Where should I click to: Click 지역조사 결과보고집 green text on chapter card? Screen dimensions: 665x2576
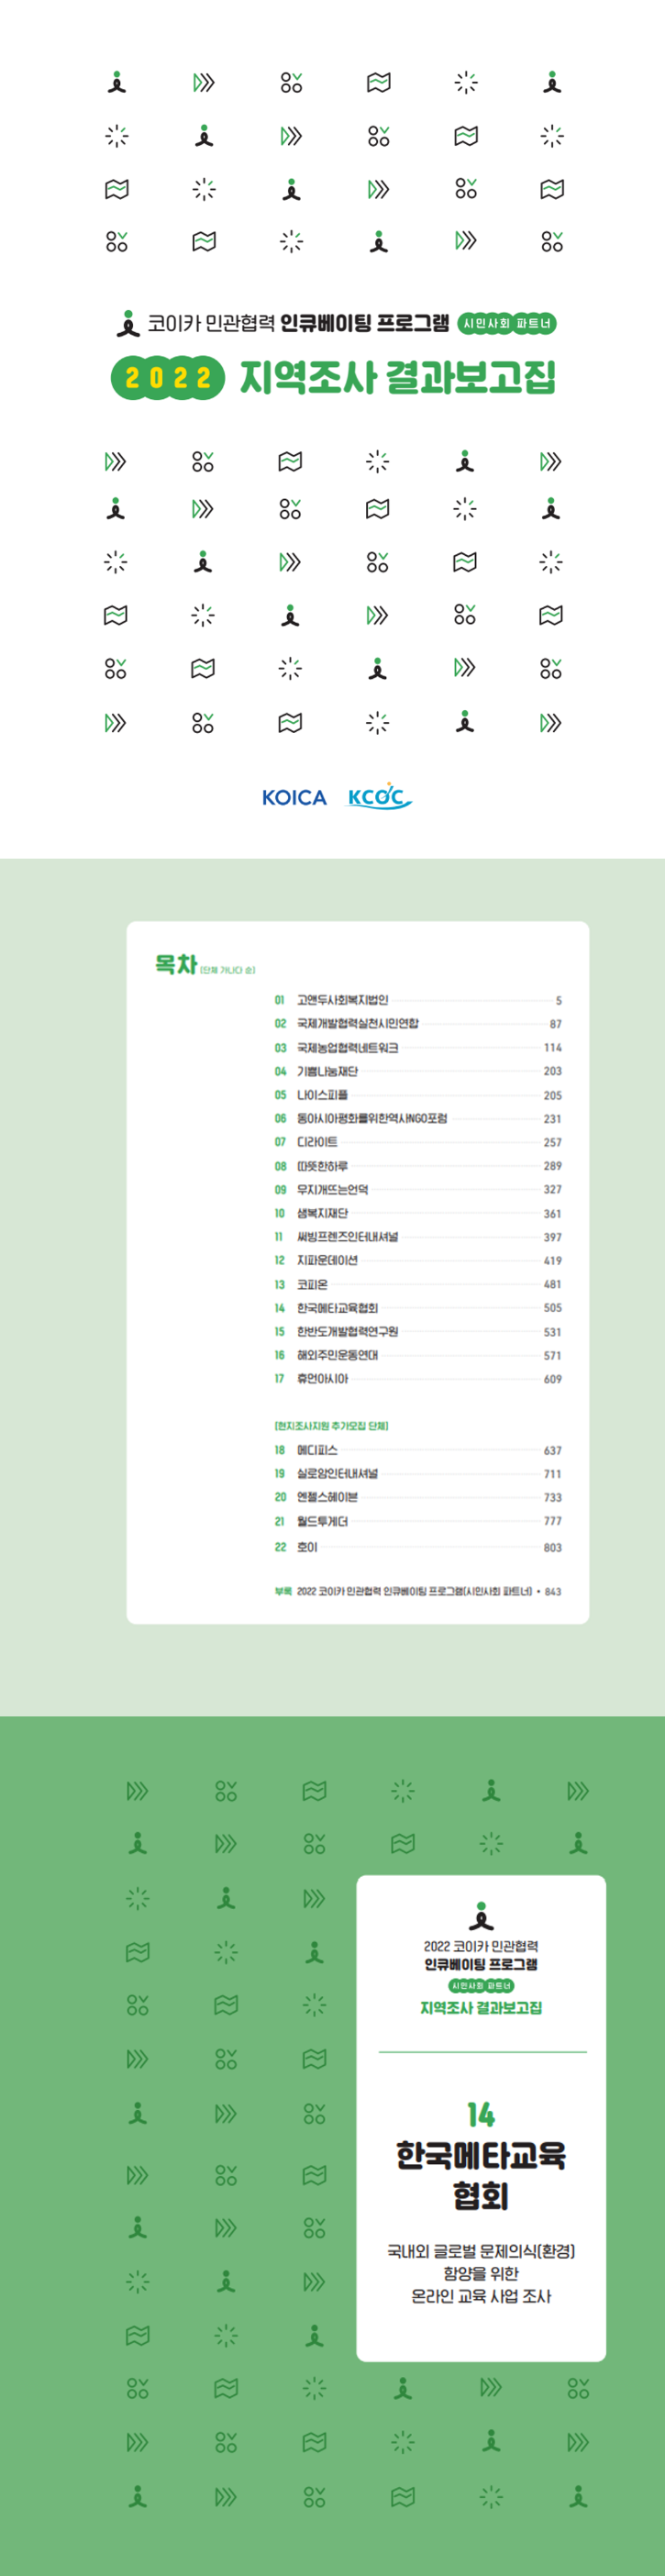[481, 2007]
